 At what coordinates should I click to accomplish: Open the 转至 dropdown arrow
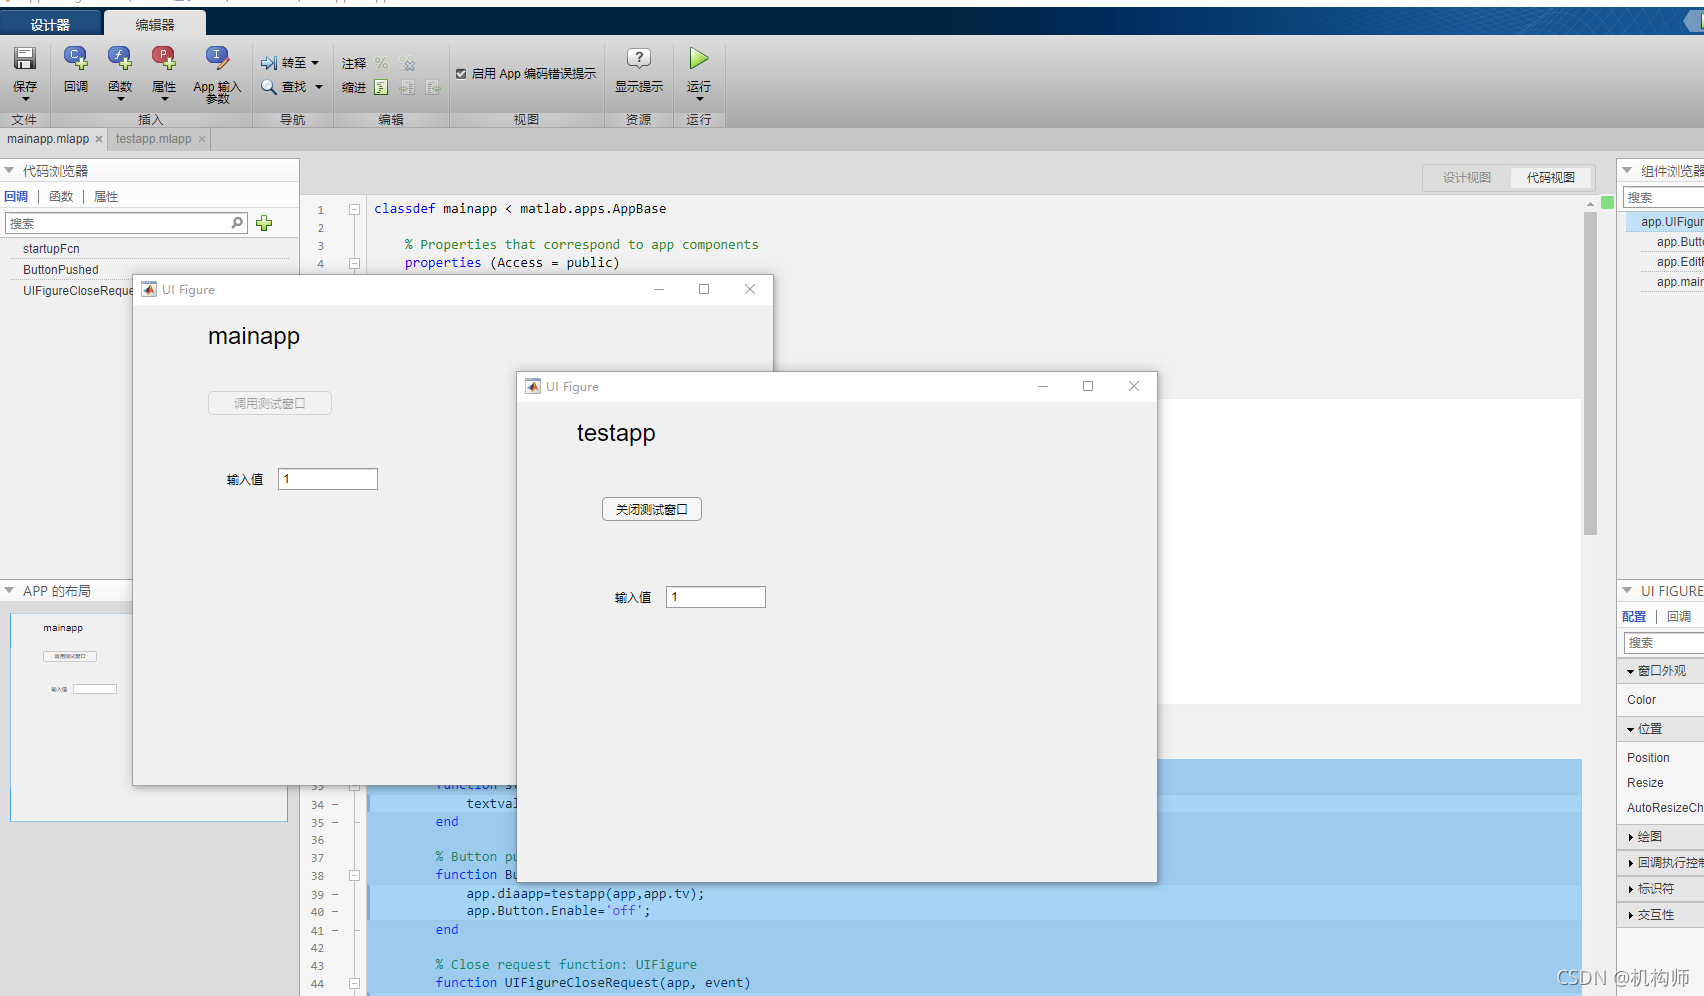click(x=315, y=63)
